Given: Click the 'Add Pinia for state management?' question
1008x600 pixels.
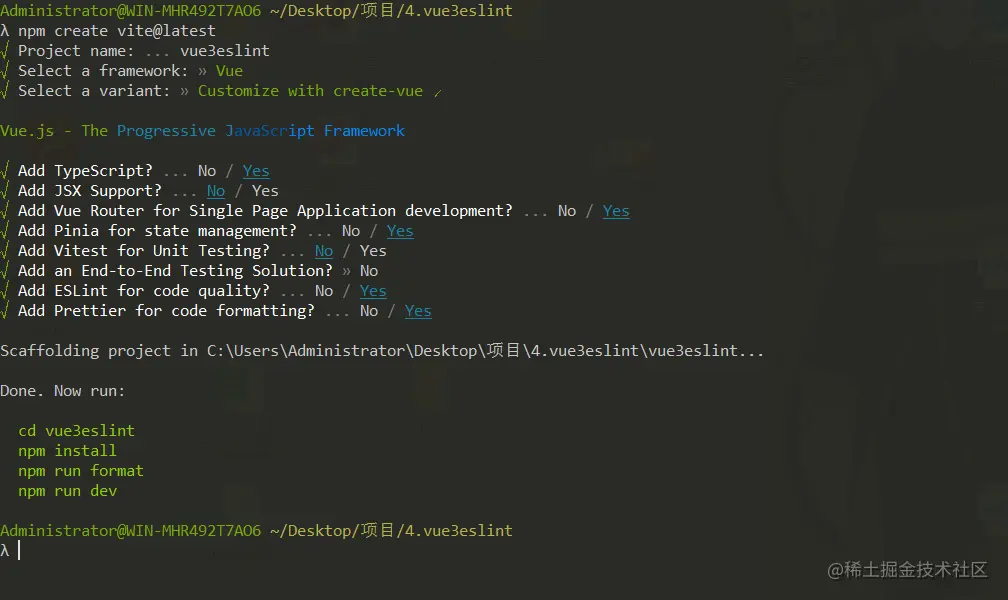Looking at the screenshot, I should (x=158, y=231).
